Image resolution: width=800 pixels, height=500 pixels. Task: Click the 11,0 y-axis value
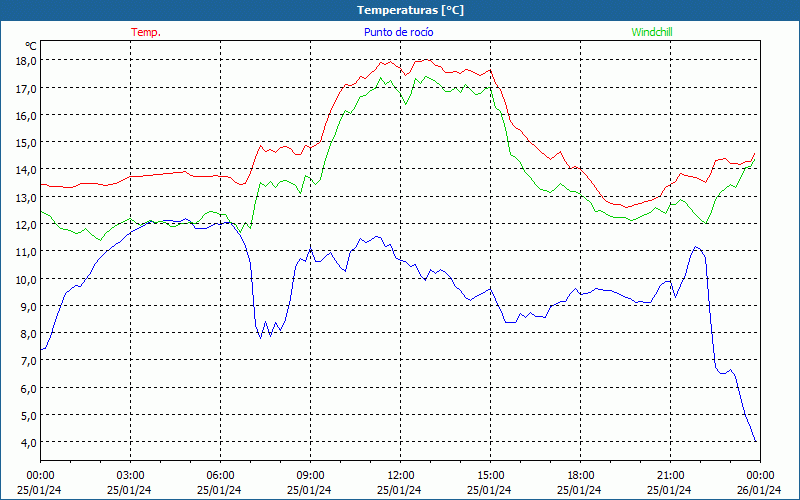[x=27, y=252]
